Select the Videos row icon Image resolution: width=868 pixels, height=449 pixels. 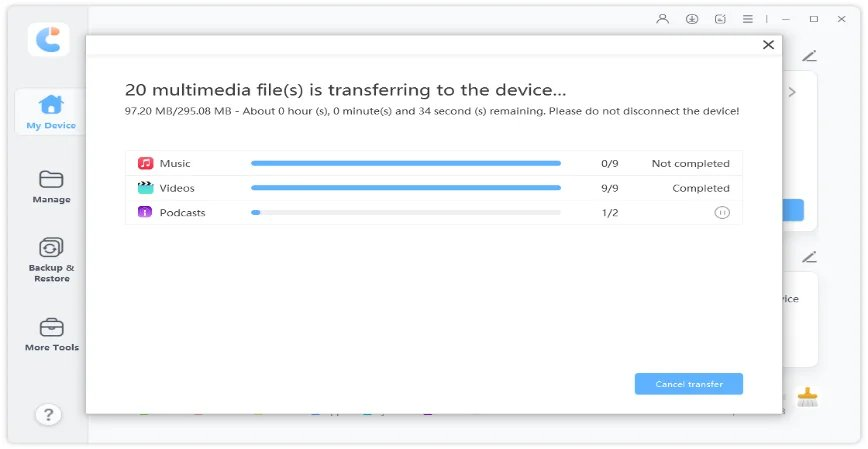(x=145, y=188)
